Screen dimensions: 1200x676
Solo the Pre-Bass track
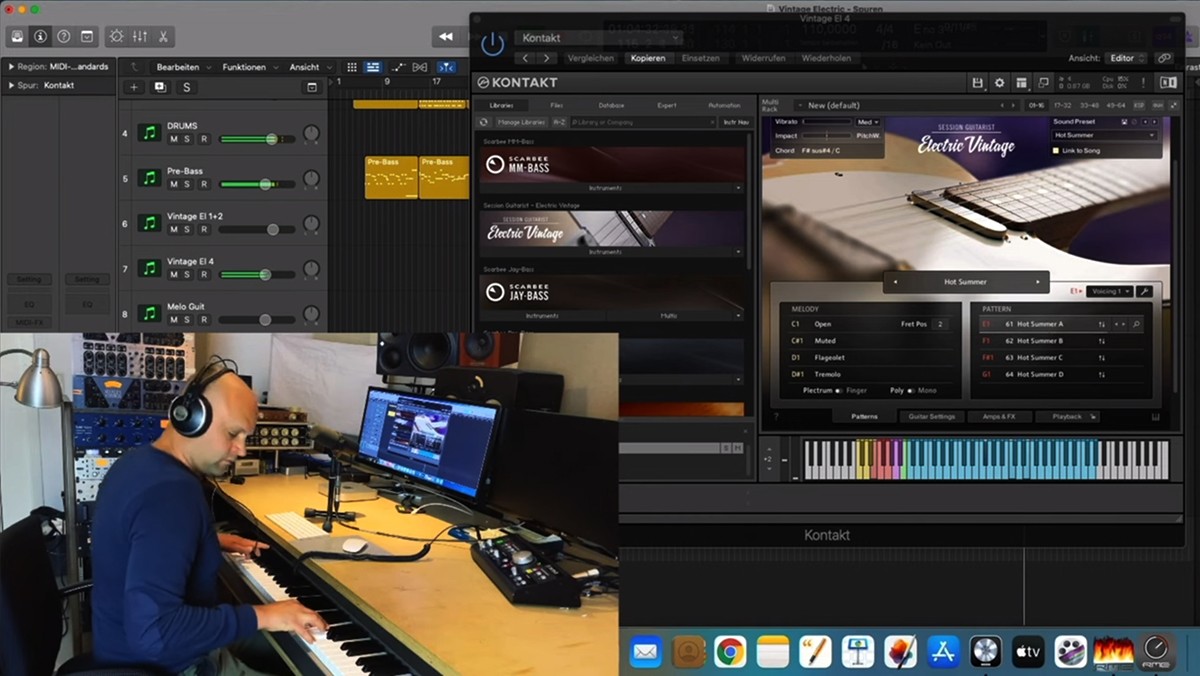coord(187,183)
